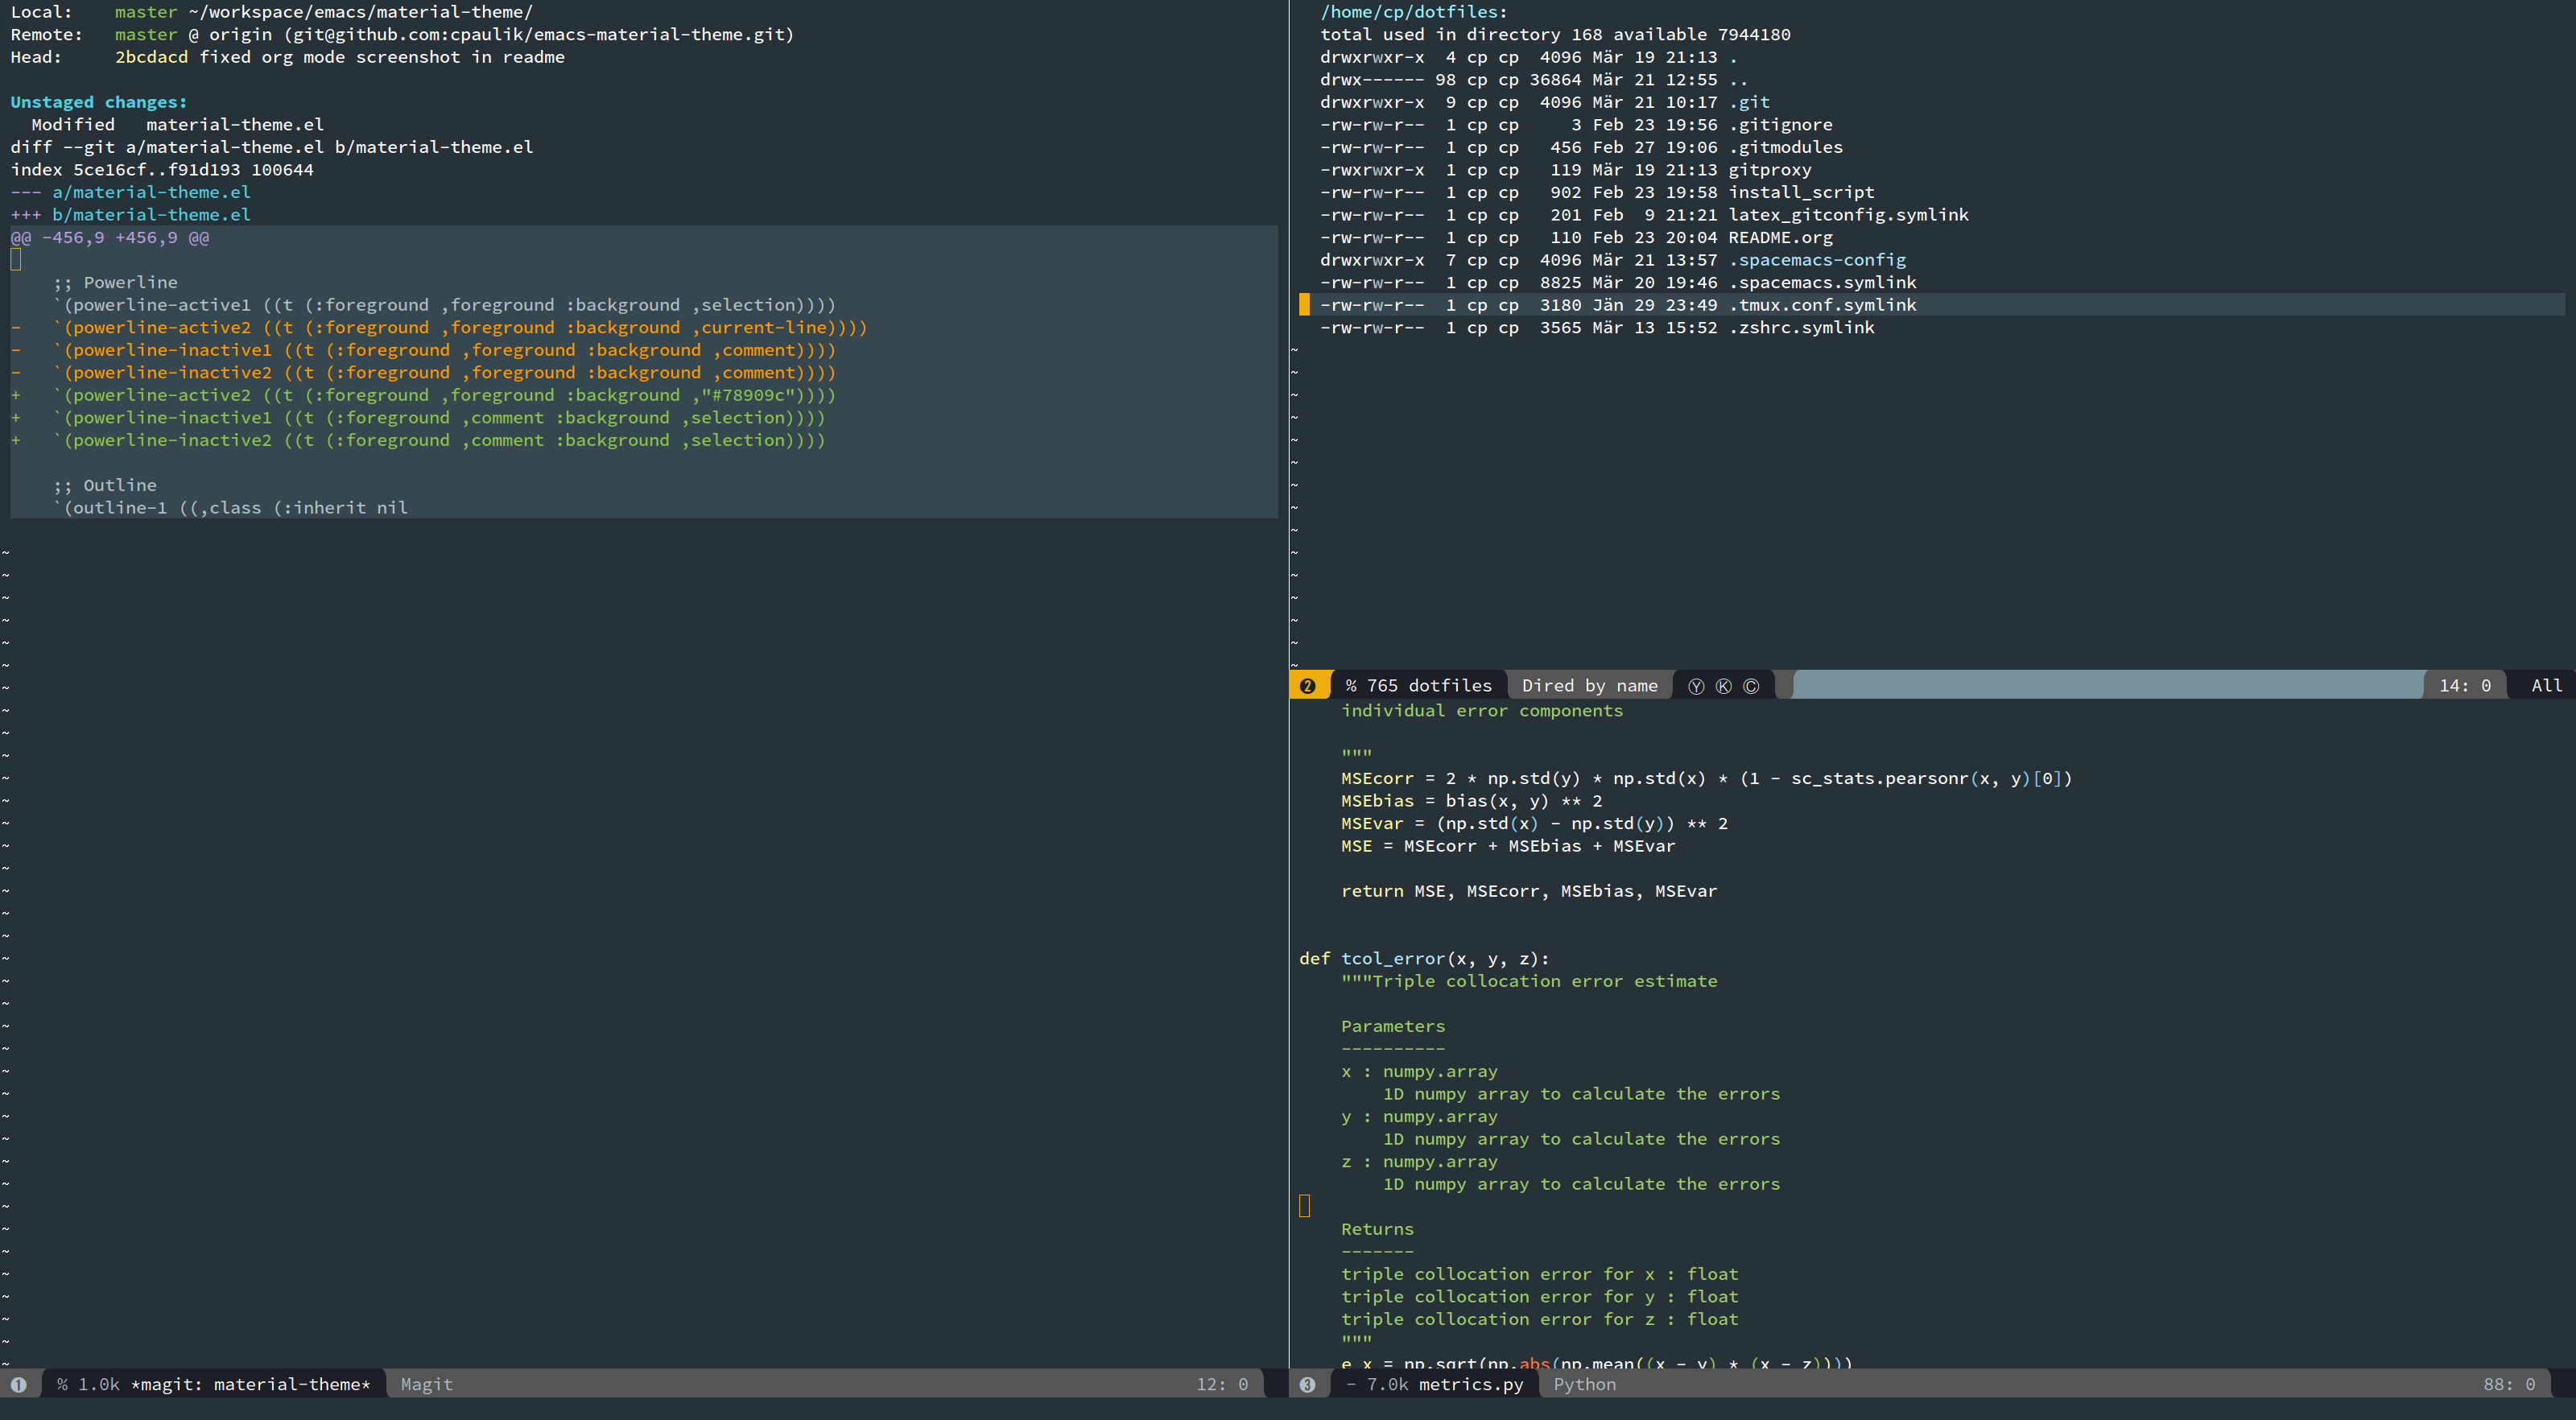Click window number 3 indicator in modeline
Image resolution: width=2576 pixels, height=1420 pixels.
[x=1307, y=1385]
